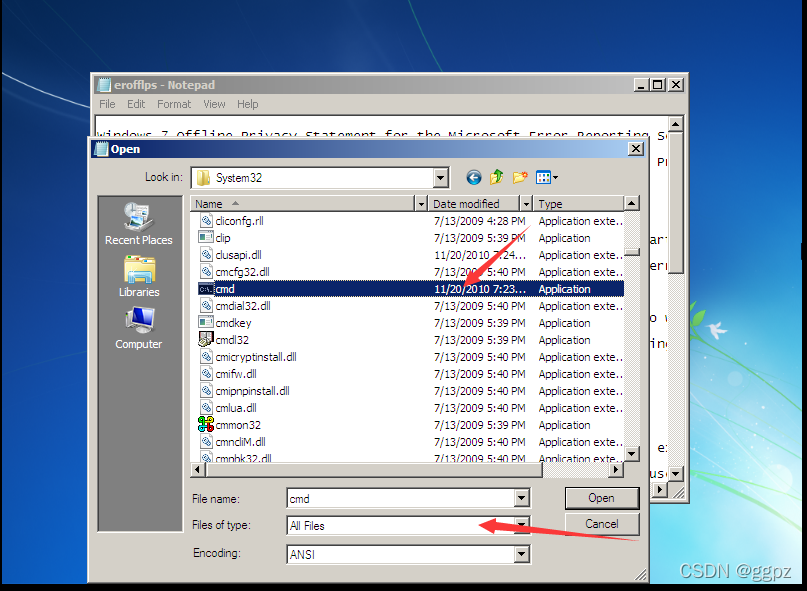
Task: Open the File menu in Notepad
Action: [x=107, y=104]
